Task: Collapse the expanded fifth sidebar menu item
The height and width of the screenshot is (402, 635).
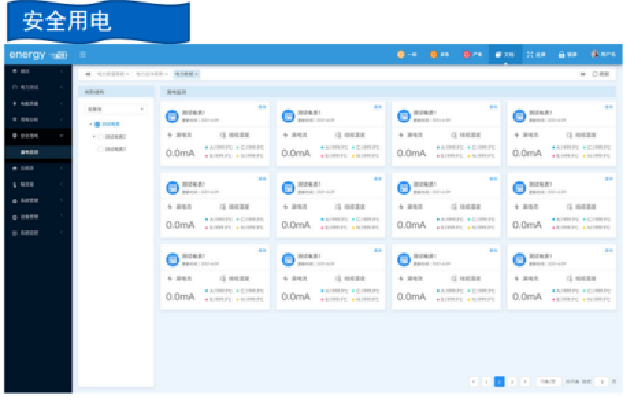Action: (38, 136)
